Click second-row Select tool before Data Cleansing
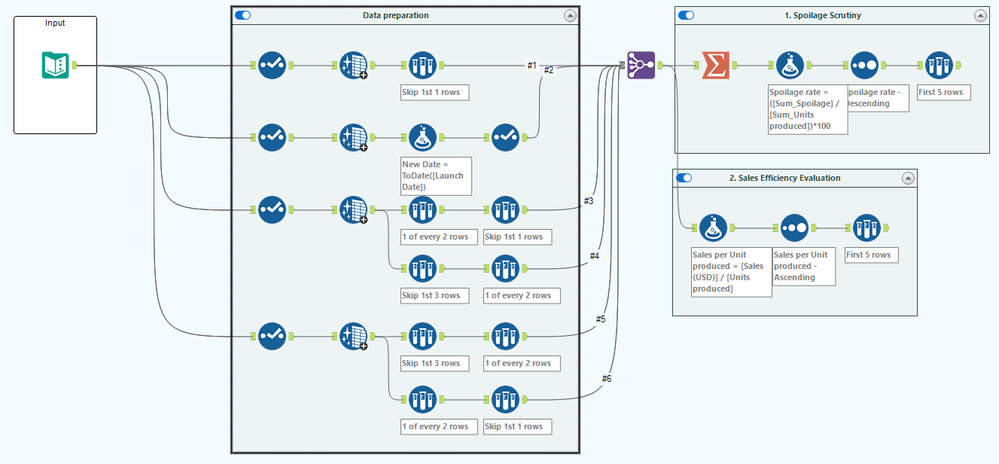Image resolution: width=999 pixels, height=464 pixels. click(272, 137)
